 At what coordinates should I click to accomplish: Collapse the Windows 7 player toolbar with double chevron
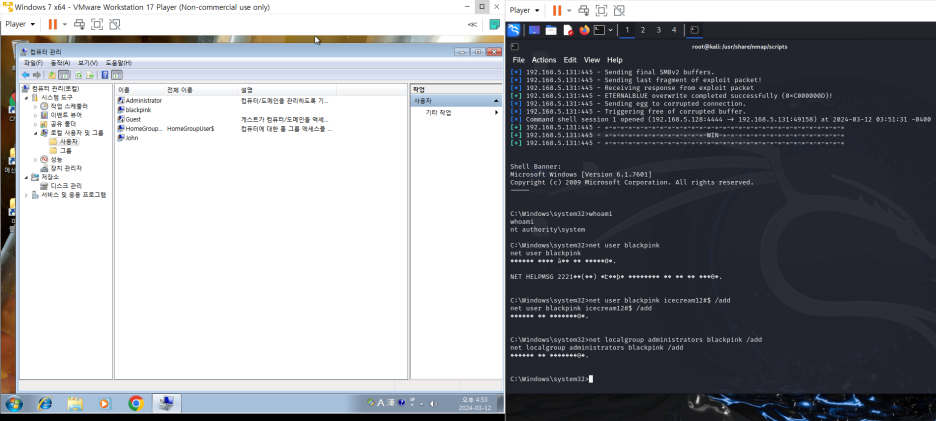coord(472,24)
